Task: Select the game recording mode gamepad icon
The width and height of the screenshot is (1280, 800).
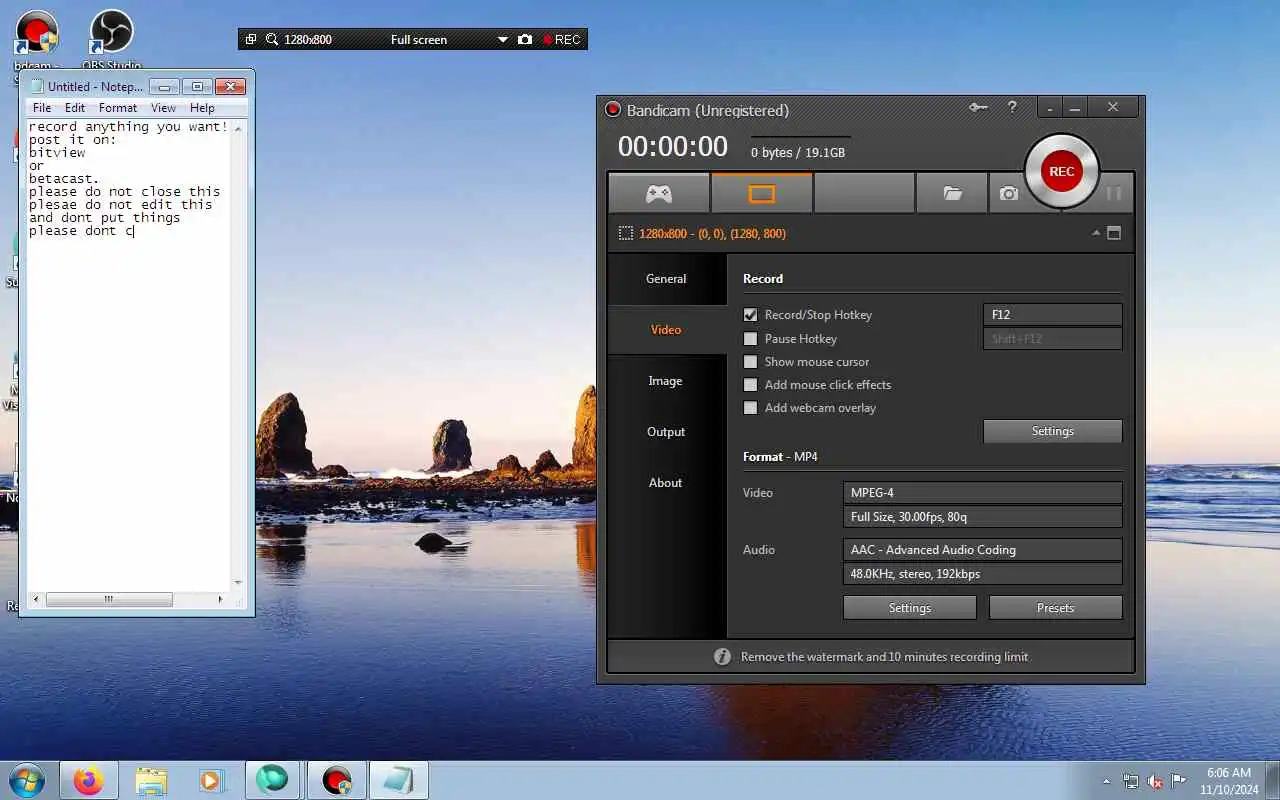Action: click(x=659, y=193)
